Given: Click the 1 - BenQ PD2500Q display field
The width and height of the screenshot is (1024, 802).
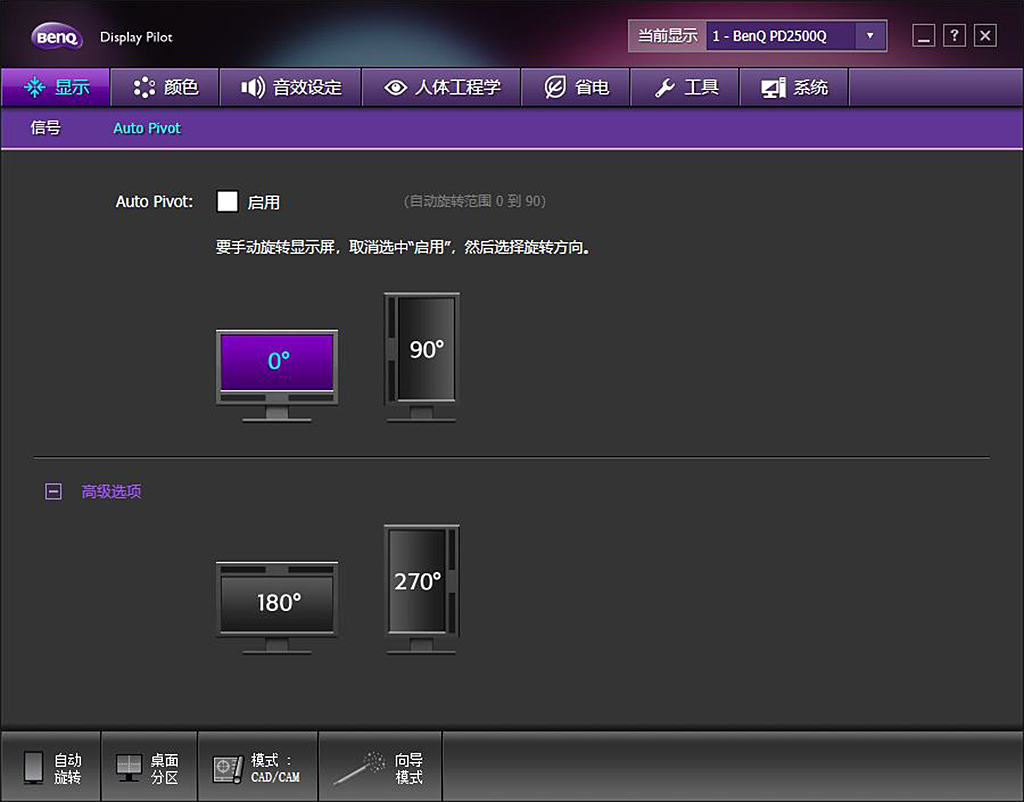Looking at the screenshot, I should (x=781, y=36).
